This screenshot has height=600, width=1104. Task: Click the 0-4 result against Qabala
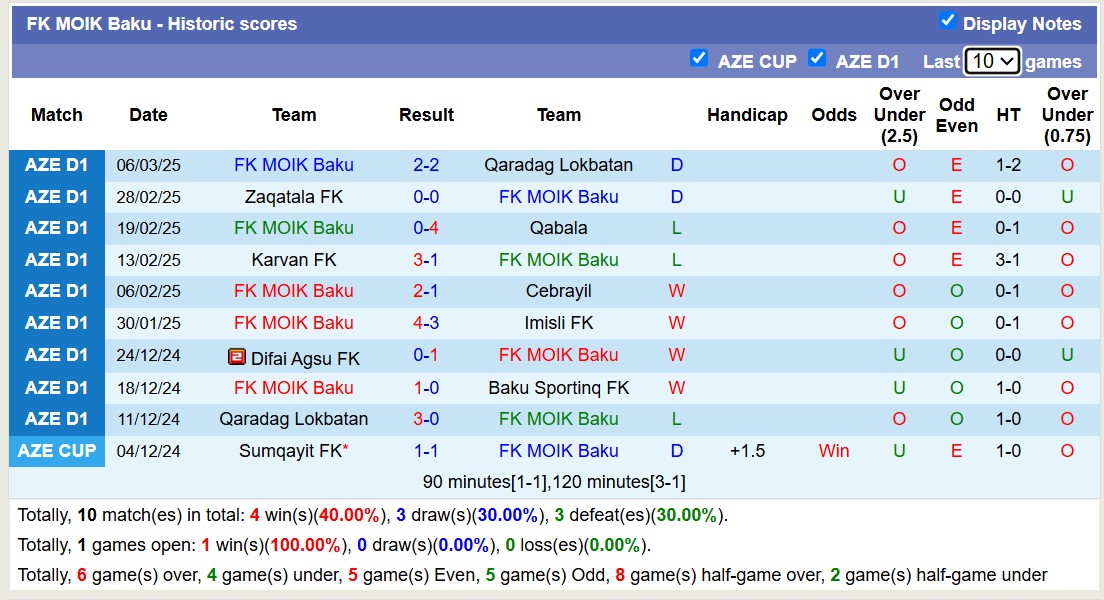coord(426,228)
